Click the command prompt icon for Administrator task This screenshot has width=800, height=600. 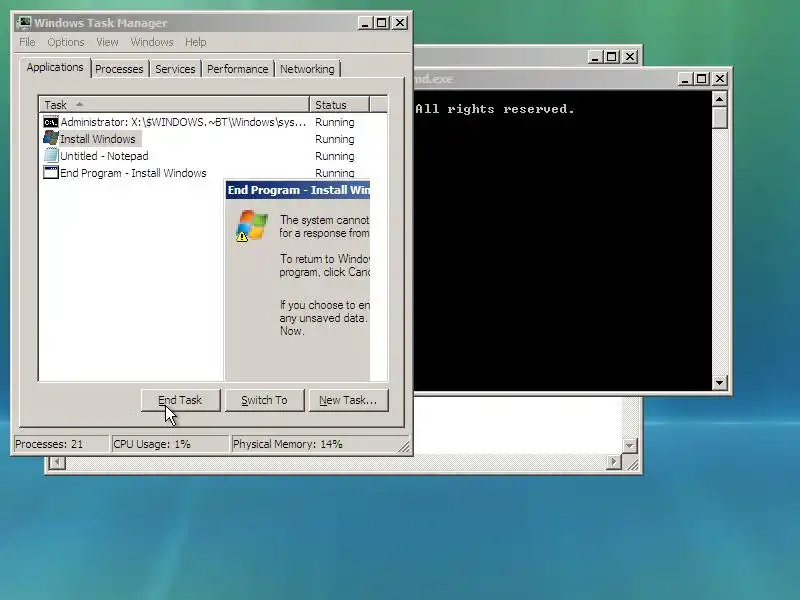(x=51, y=122)
